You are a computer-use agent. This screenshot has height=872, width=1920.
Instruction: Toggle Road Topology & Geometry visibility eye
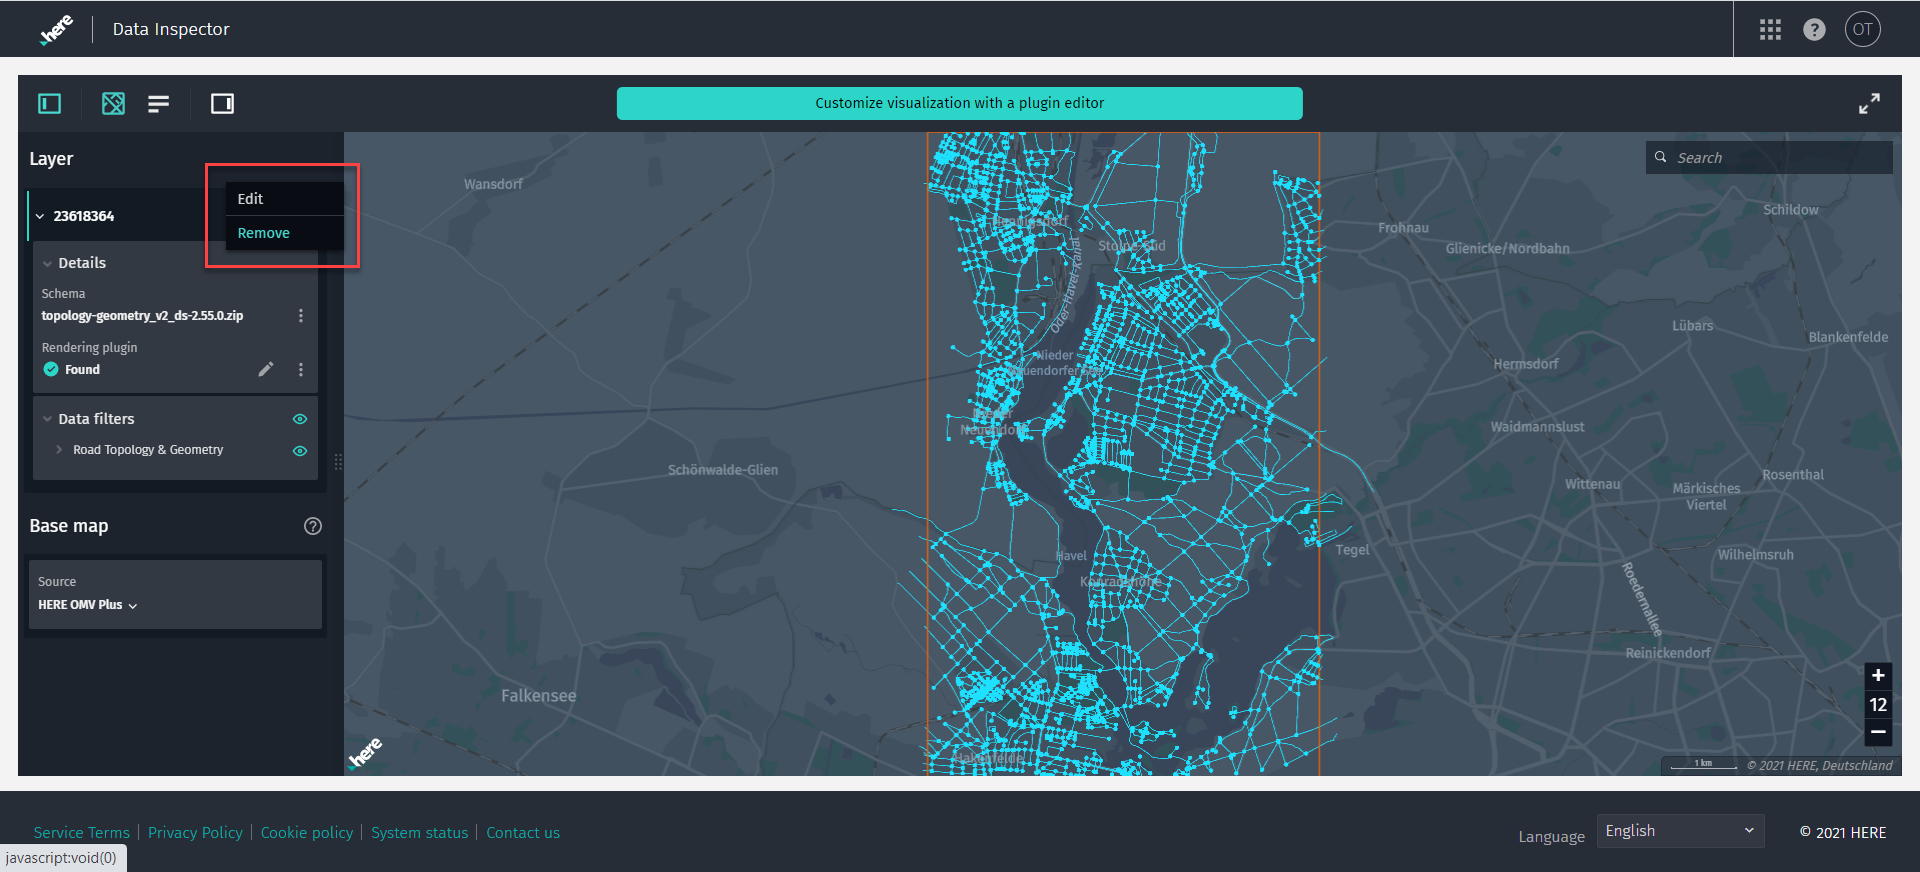point(299,451)
